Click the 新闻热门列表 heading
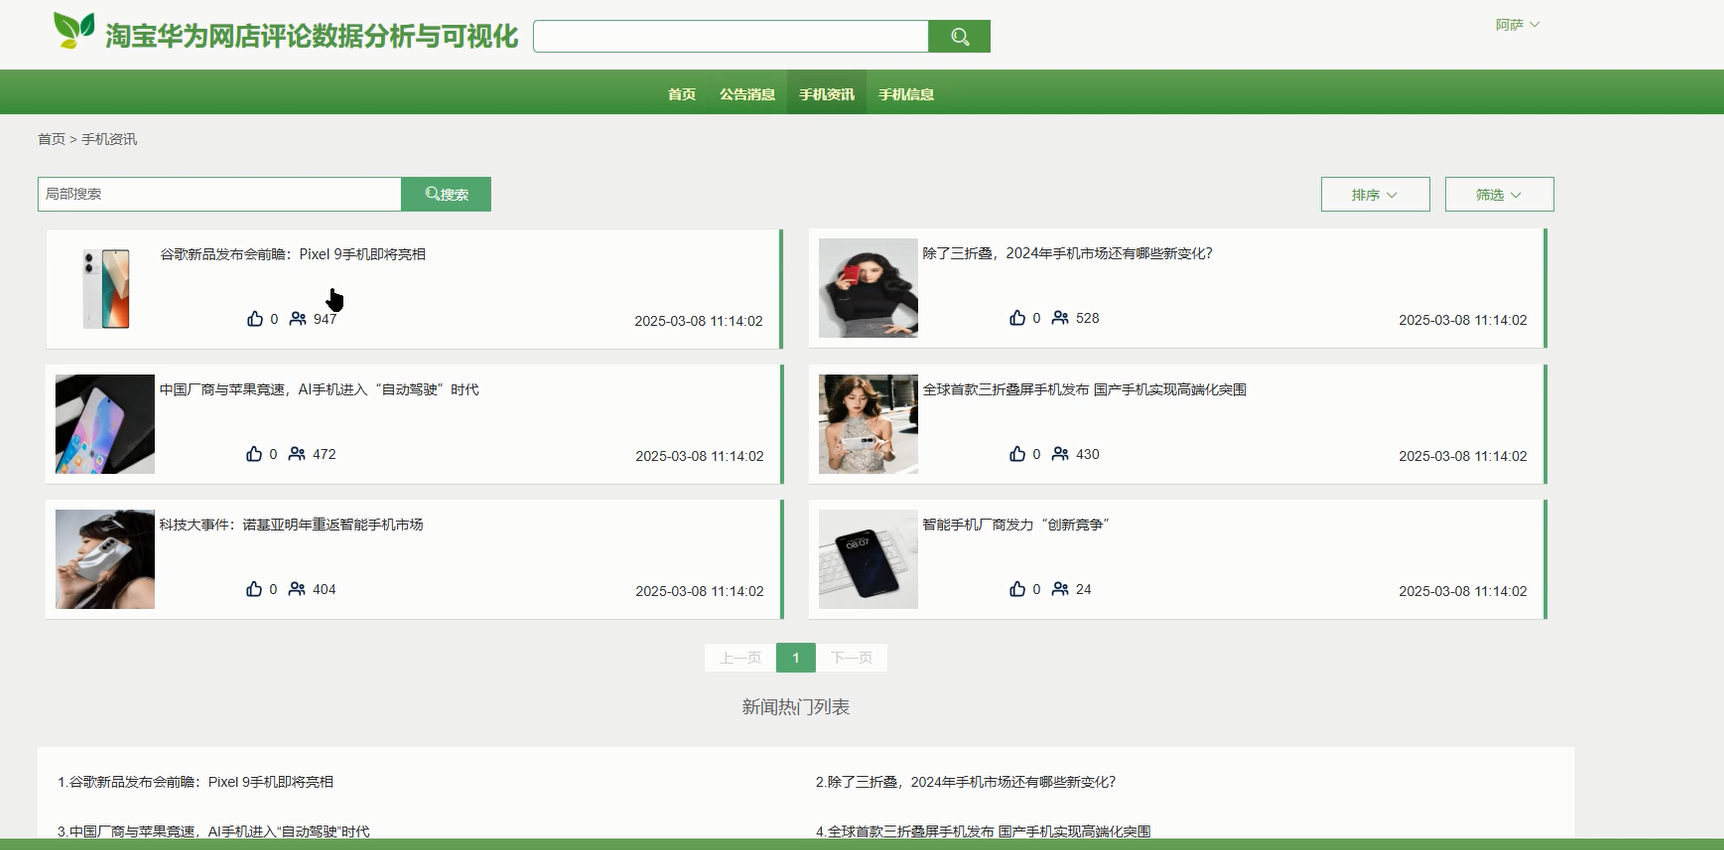The width and height of the screenshot is (1724, 850). pyautogui.click(x=796, y=707)
